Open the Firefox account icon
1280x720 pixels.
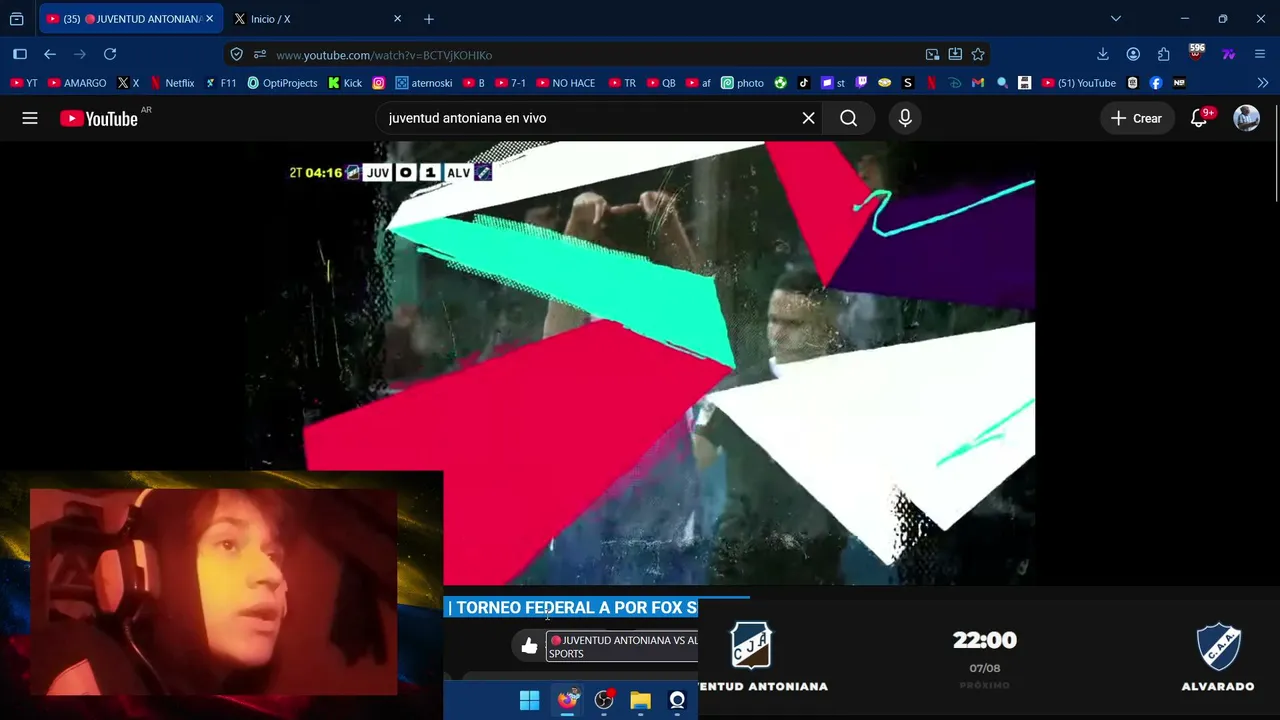click(x=1133, y=54)
